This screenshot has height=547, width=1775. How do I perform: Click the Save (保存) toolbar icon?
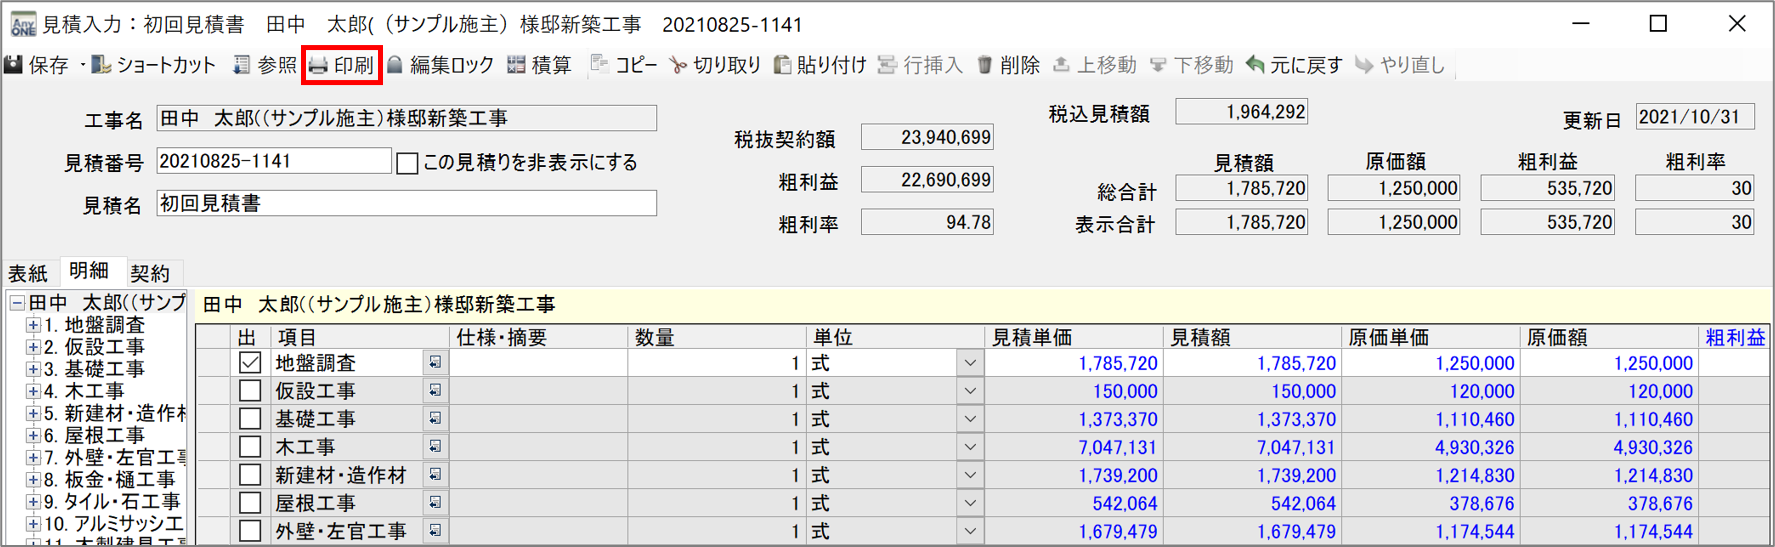pyautogui.click(x=14, y=65)
